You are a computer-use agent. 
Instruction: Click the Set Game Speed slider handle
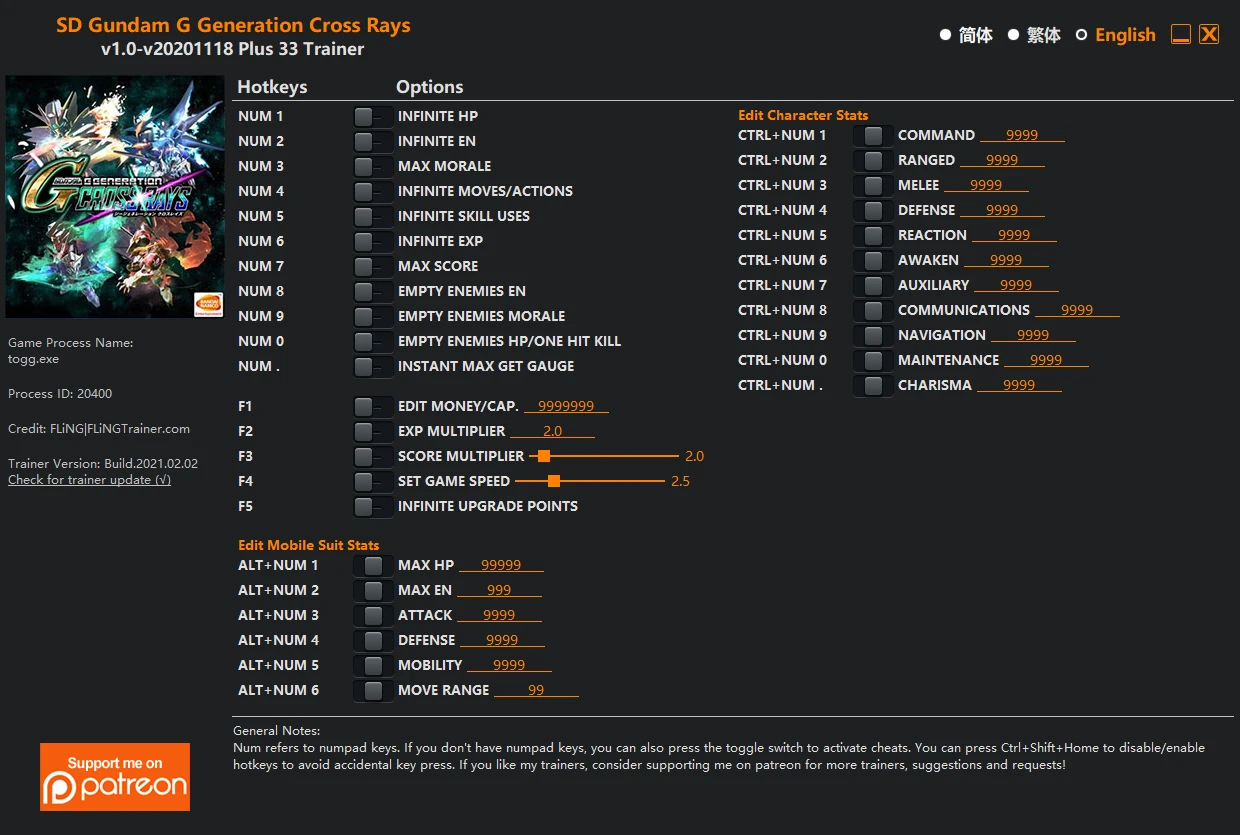pos(554,481)
